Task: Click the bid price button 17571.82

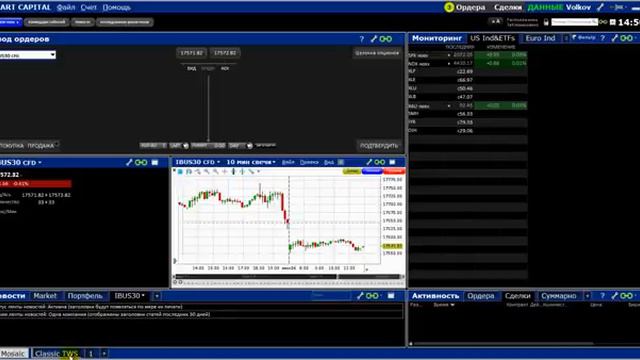Action: coord(191,53)
